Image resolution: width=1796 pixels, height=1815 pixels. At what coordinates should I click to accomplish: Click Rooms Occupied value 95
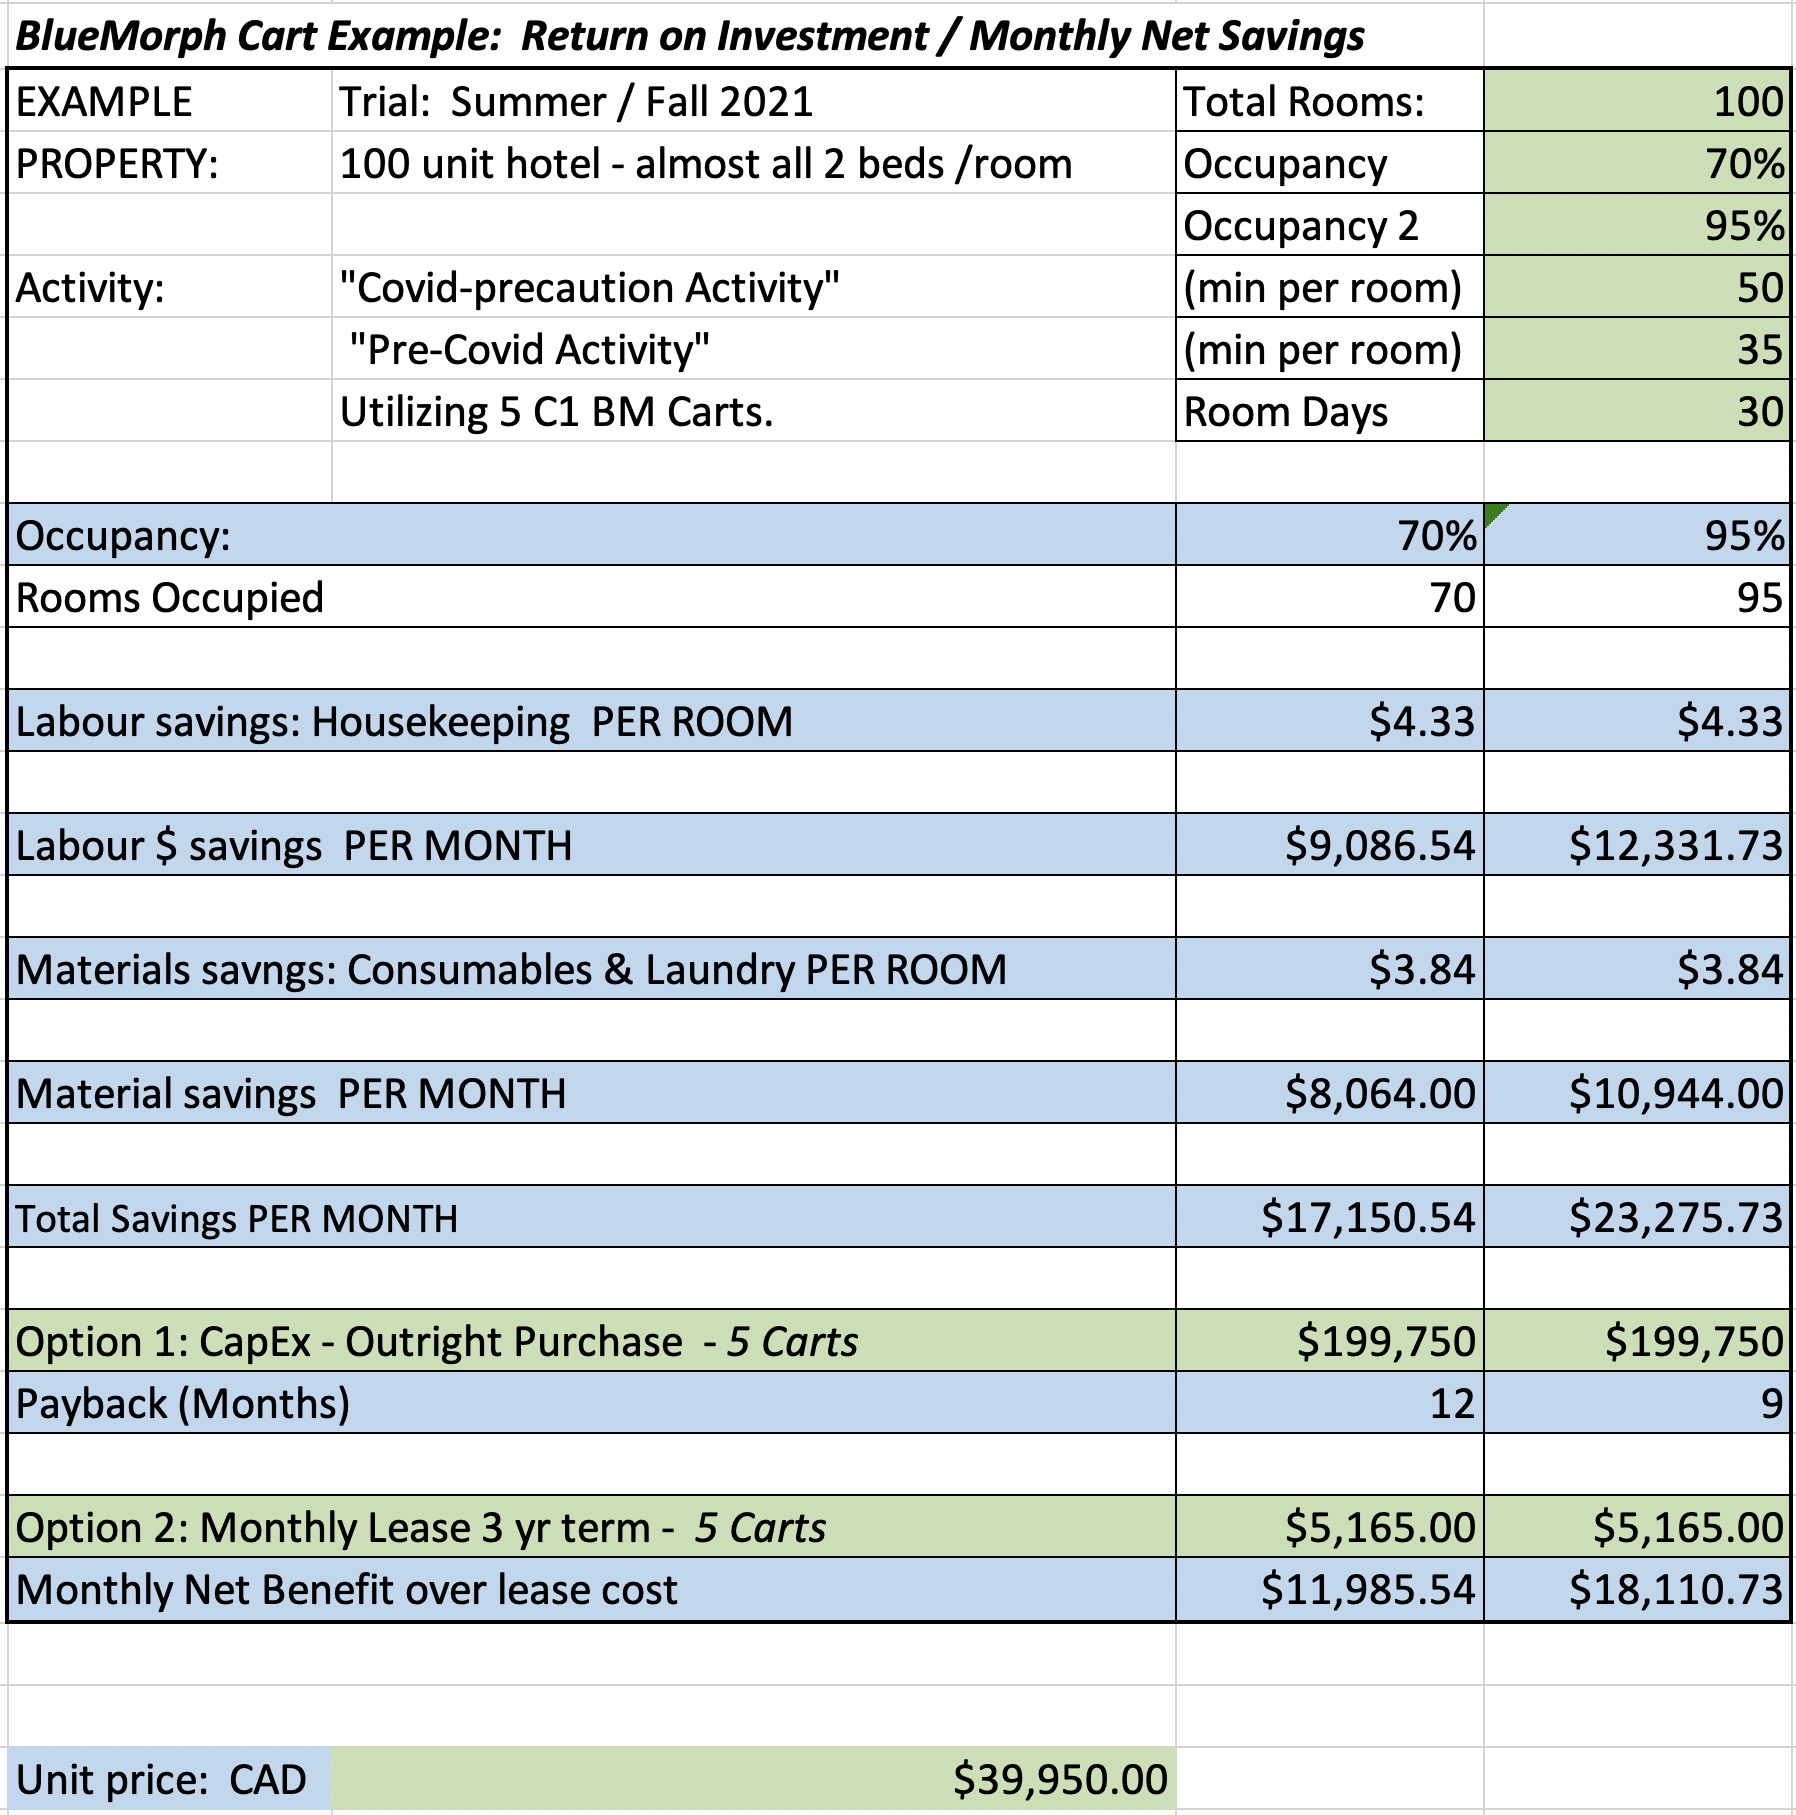pos(1636,597)
